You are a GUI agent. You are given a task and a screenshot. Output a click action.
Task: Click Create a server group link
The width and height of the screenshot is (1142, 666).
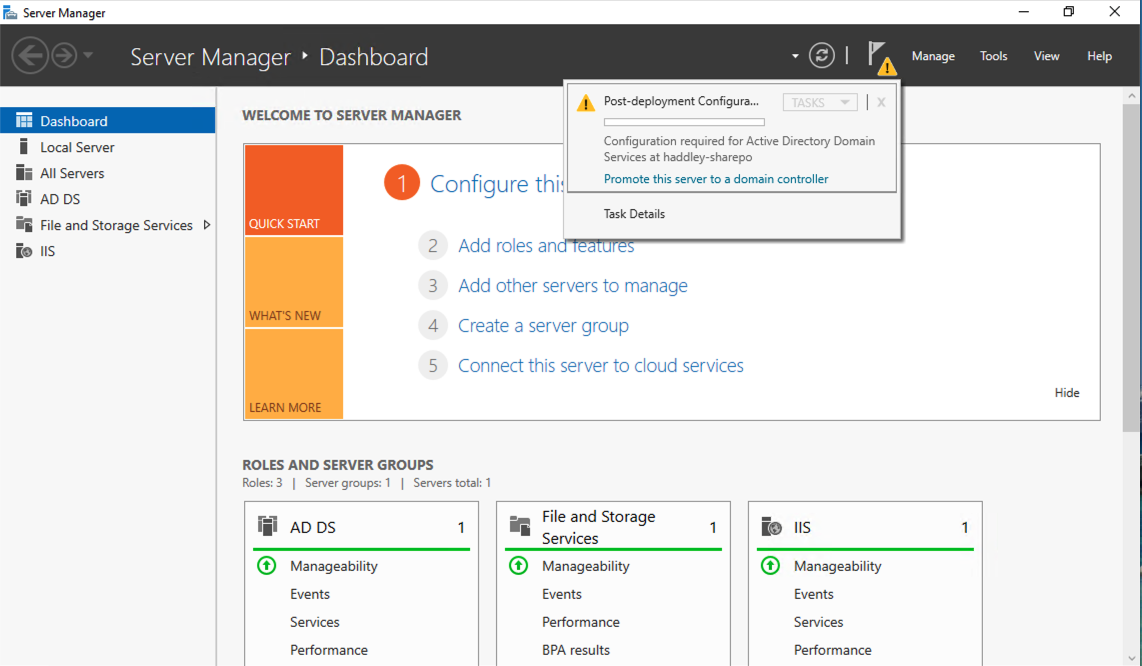tap(543, 326)
